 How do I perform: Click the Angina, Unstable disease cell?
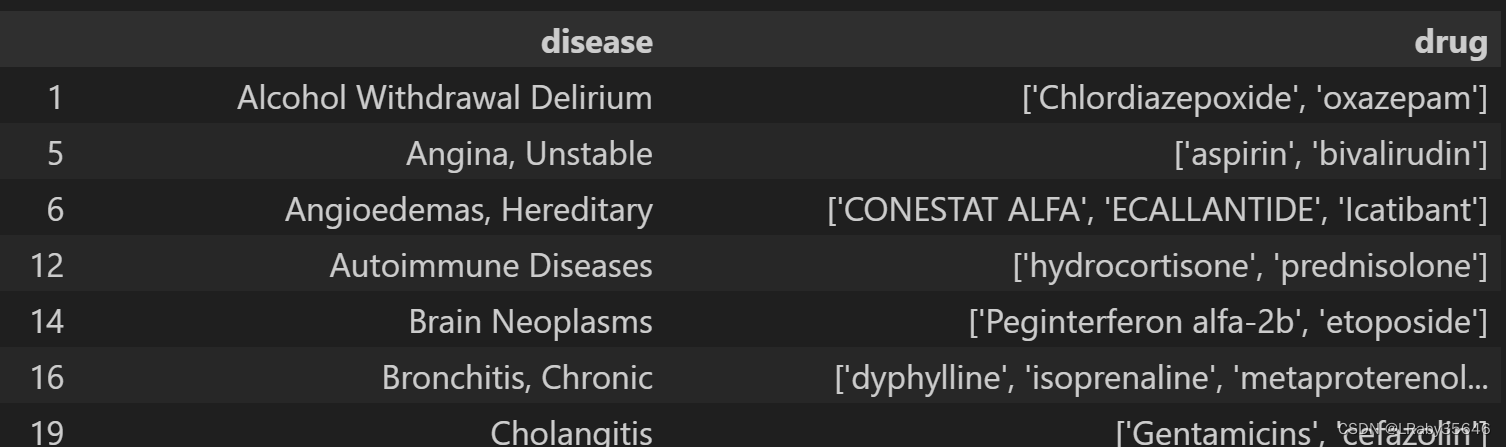529,155
